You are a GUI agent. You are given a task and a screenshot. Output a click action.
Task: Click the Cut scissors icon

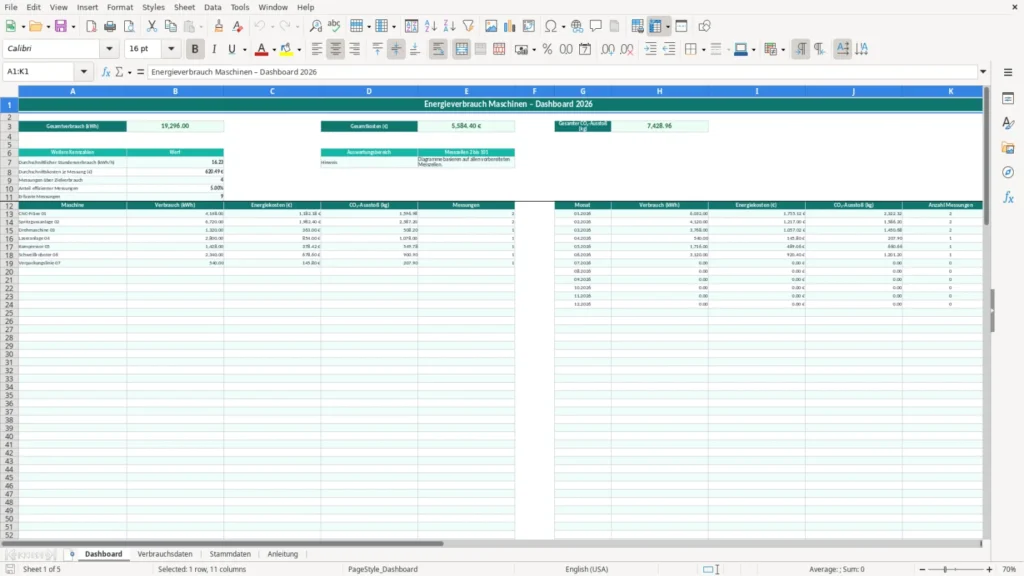point(152,26)
